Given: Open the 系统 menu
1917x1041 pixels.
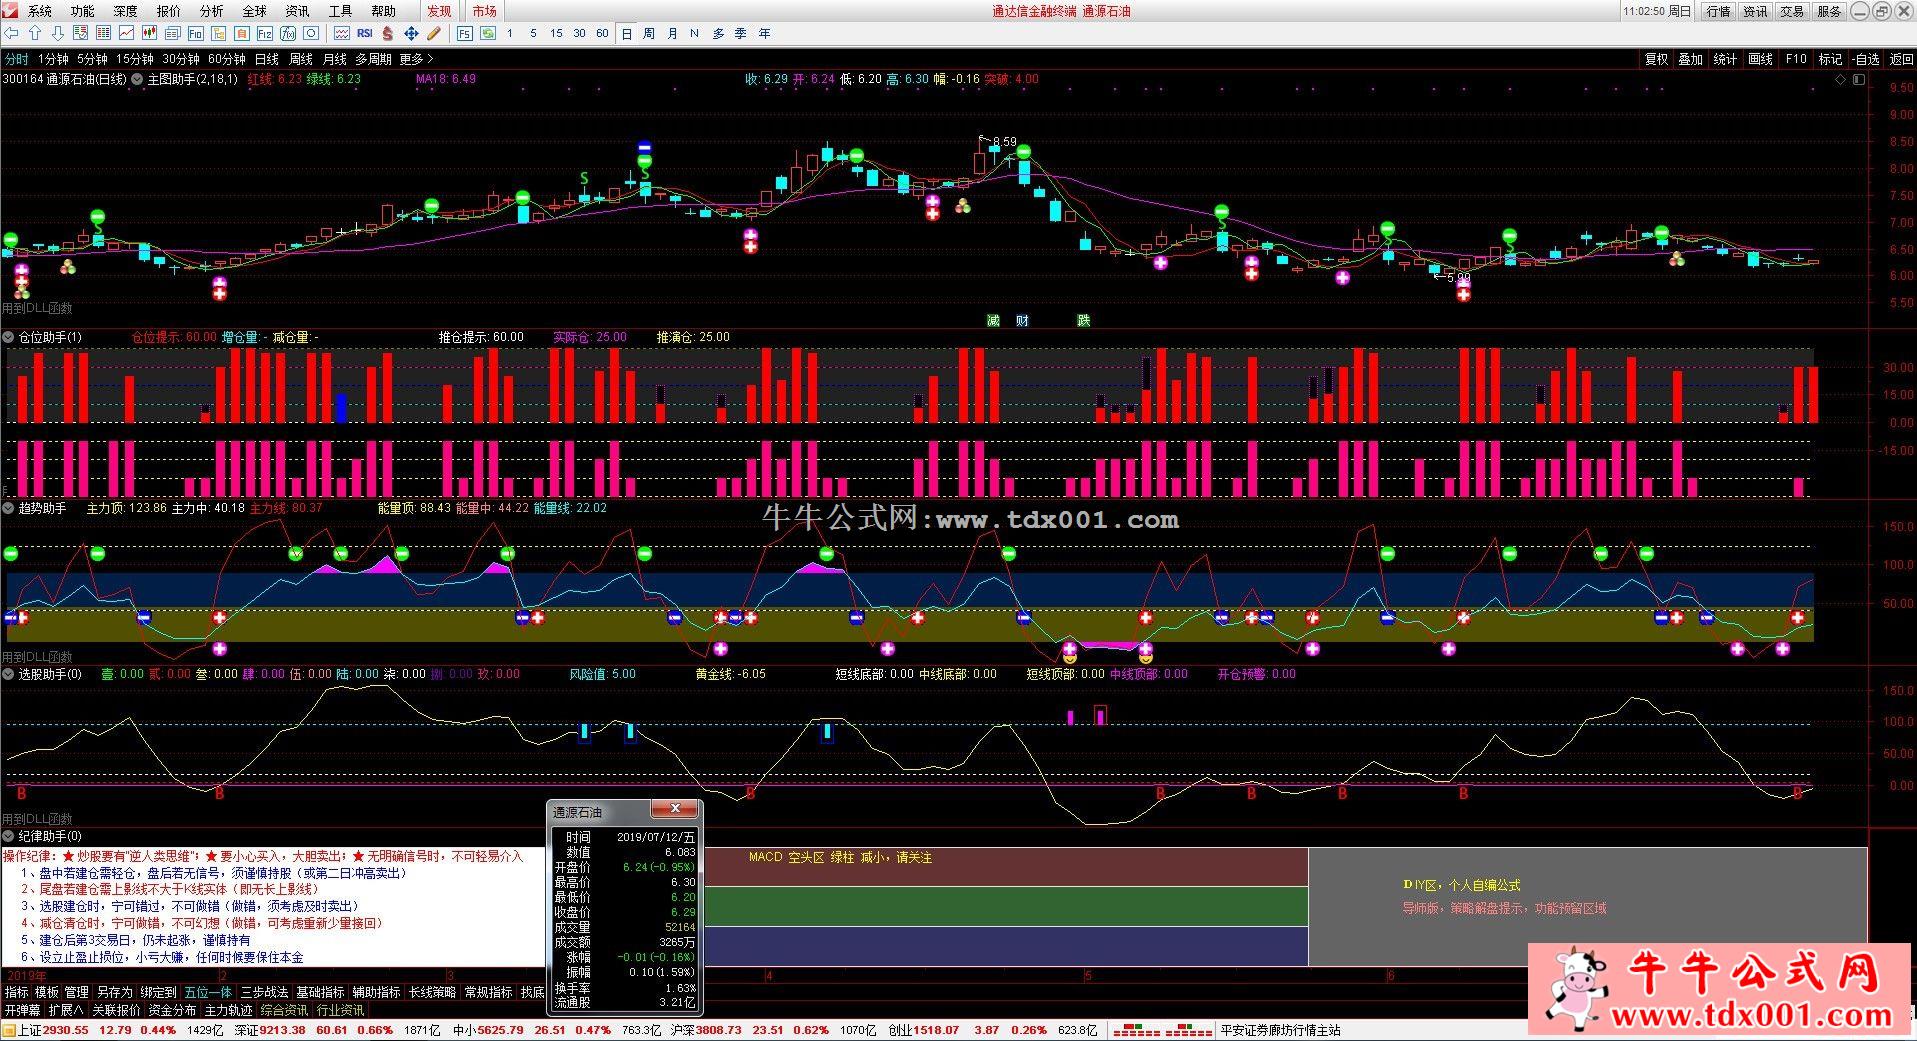Looking at the screenshot, I should click(x=40, y=11).
